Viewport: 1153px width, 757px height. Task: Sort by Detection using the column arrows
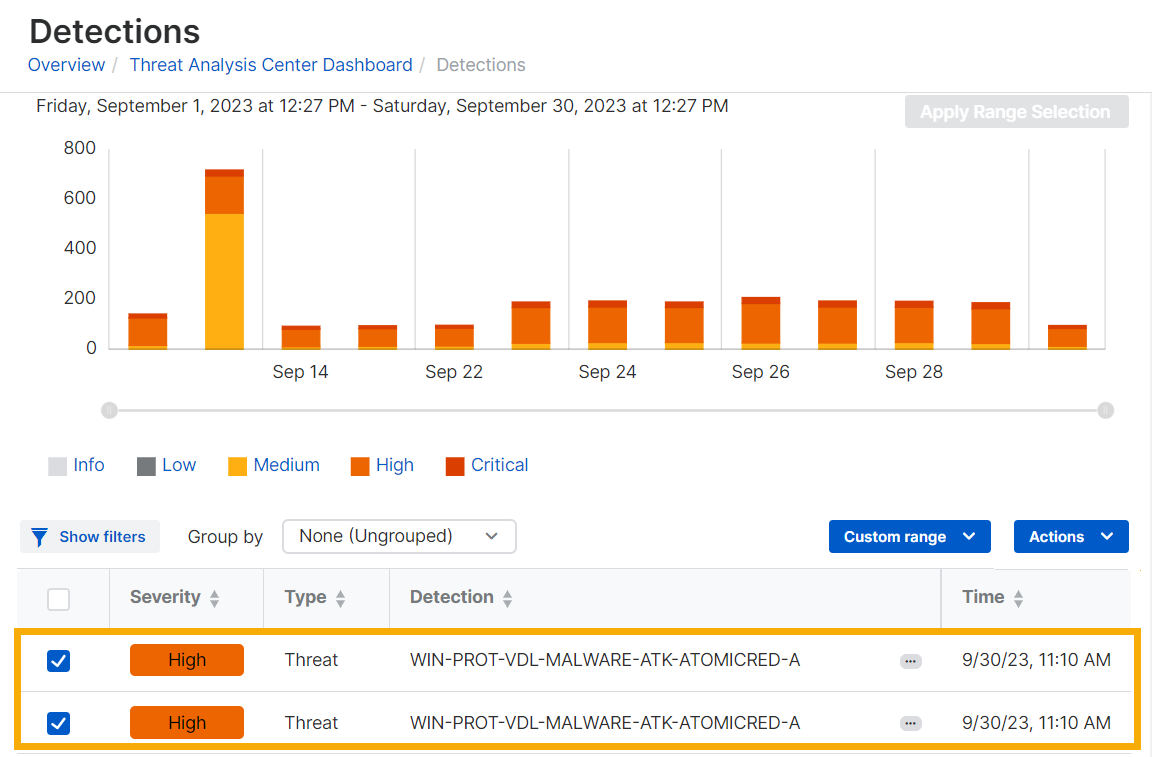coord(507,598)
